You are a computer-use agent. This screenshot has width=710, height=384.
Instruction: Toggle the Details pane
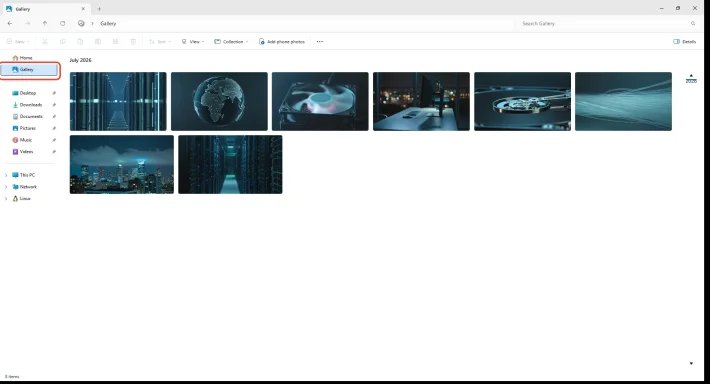[x=685, y=42]
